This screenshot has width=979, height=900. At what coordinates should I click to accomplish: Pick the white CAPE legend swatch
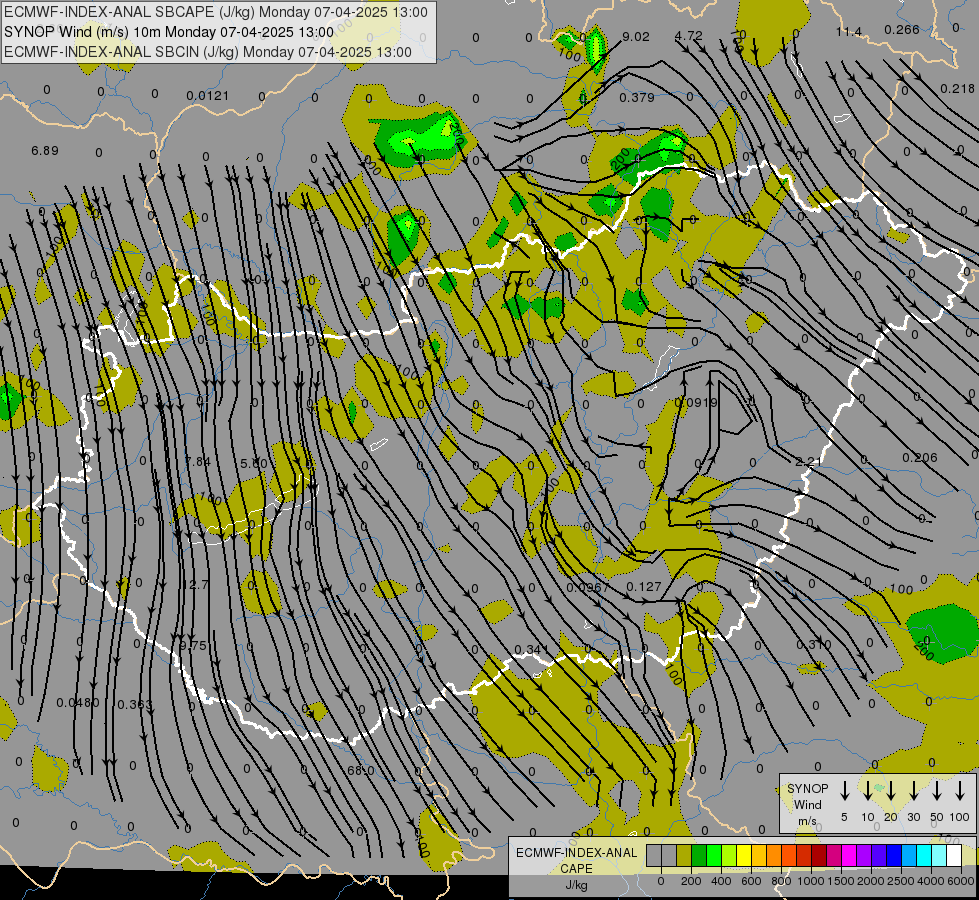point(954,856)
